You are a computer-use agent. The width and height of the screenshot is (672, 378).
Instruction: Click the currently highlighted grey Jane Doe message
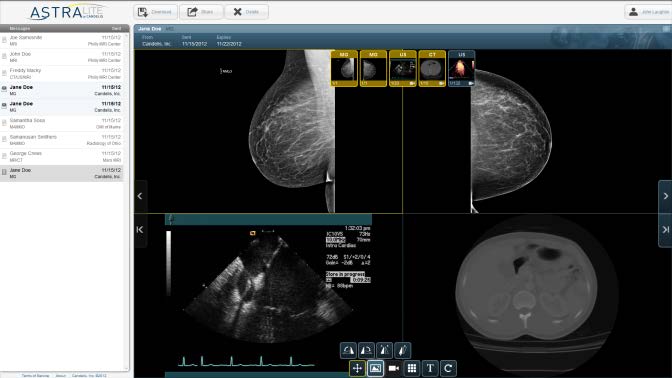(x=62, y=174)
